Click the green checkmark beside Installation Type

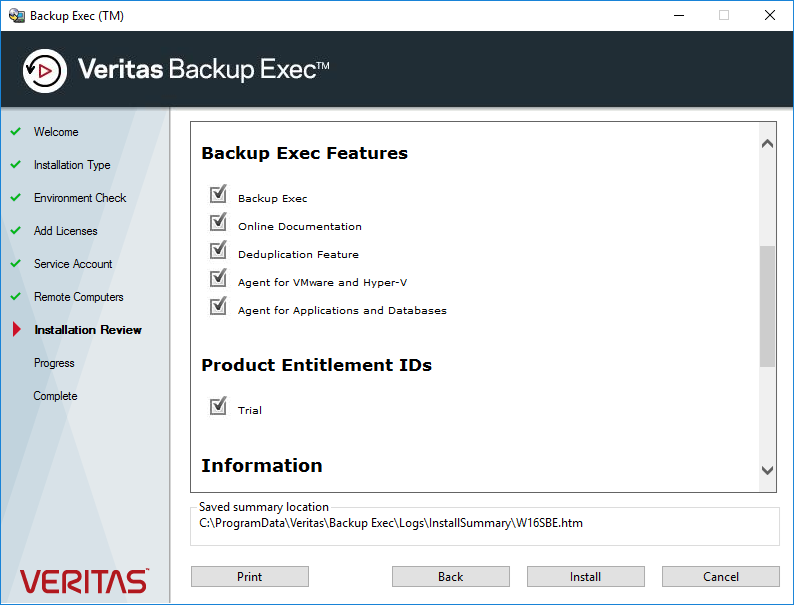coord(16,165)
